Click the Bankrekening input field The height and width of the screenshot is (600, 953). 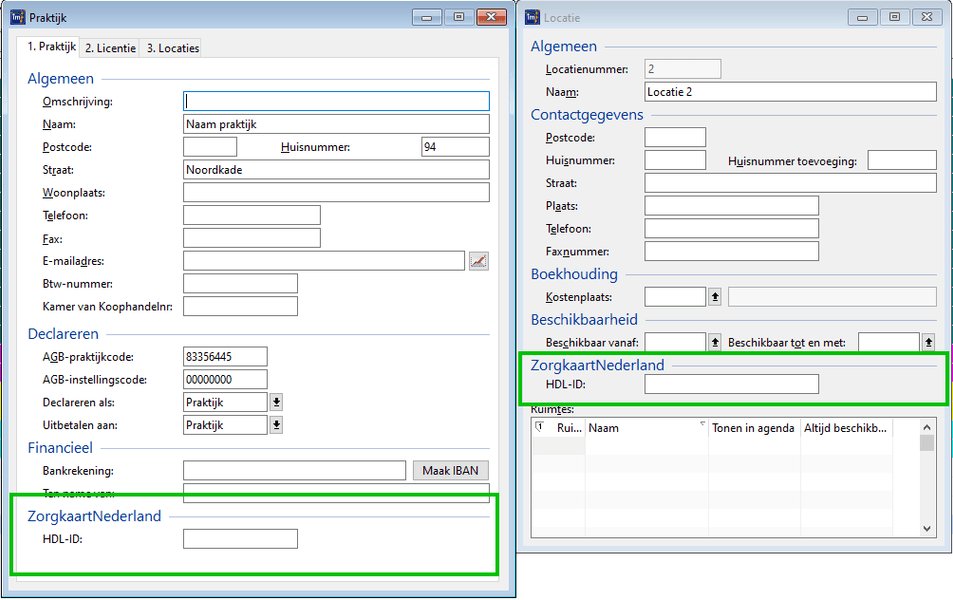(x=294, y=471)
